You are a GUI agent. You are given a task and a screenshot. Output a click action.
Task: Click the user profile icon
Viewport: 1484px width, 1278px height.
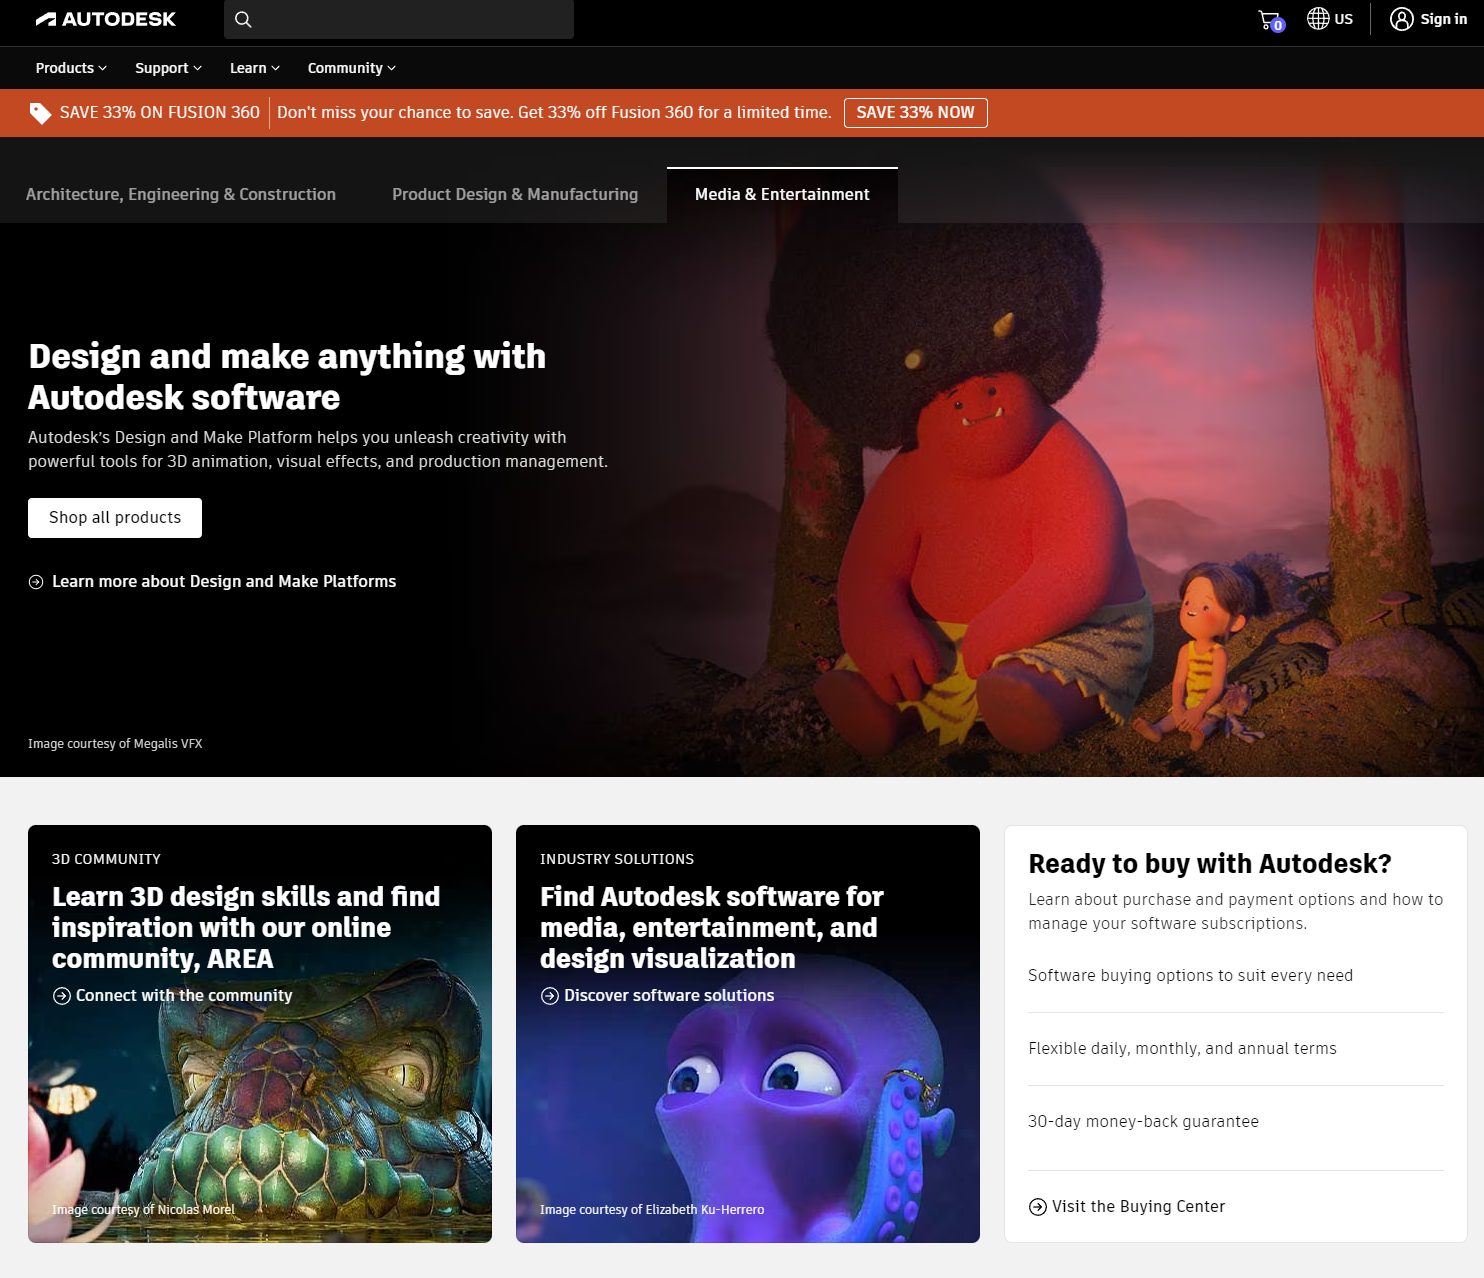[x=1402, y=19]
